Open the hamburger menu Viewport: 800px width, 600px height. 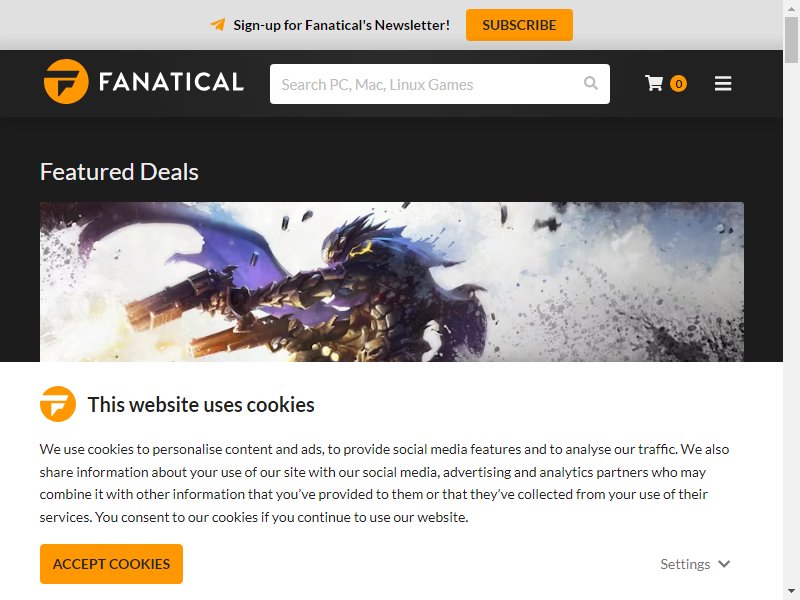coord(722,83)
